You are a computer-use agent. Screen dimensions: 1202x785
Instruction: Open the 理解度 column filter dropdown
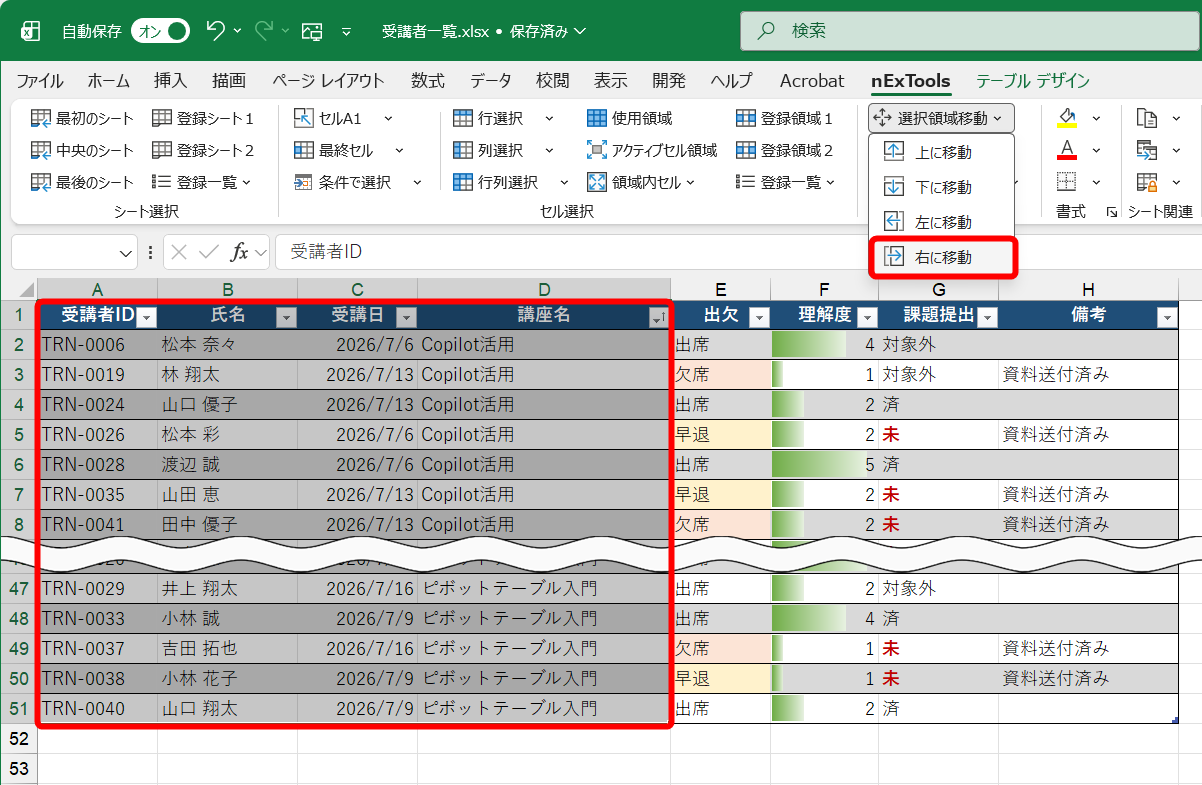[x=867, y=317]
